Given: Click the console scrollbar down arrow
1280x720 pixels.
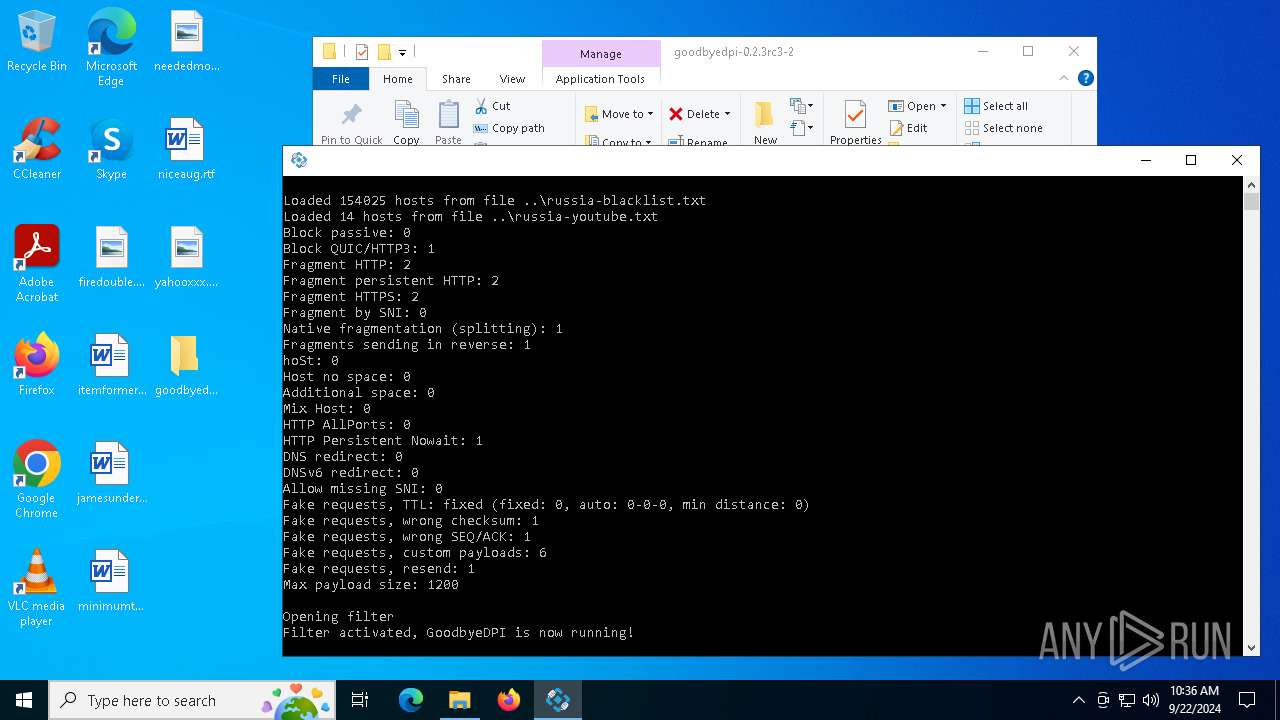Looking at the screenshot, I should (1251, 648).
